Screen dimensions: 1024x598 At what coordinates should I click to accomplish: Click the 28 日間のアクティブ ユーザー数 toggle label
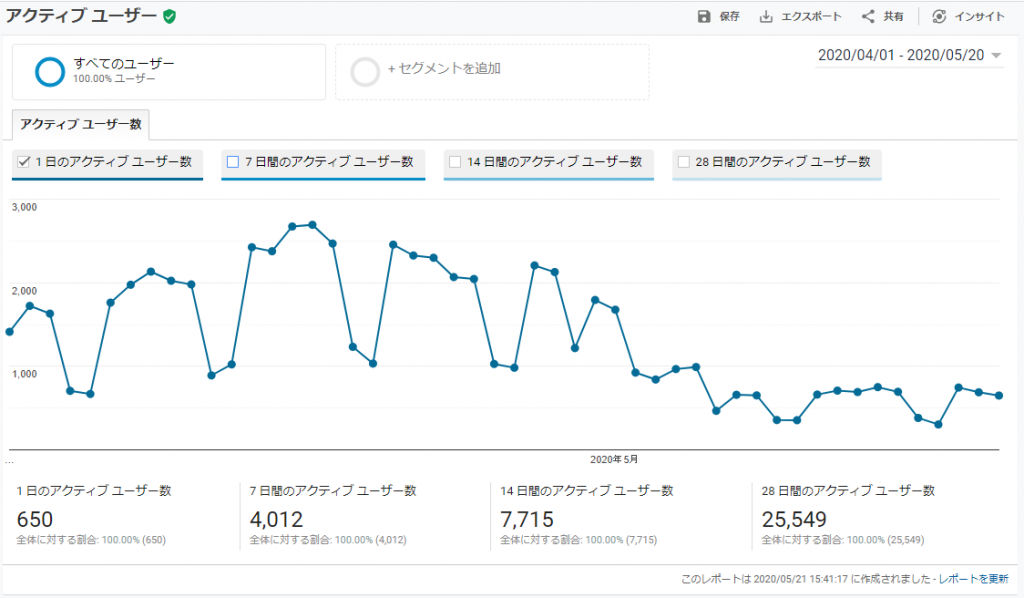click(x=782, y=162)
